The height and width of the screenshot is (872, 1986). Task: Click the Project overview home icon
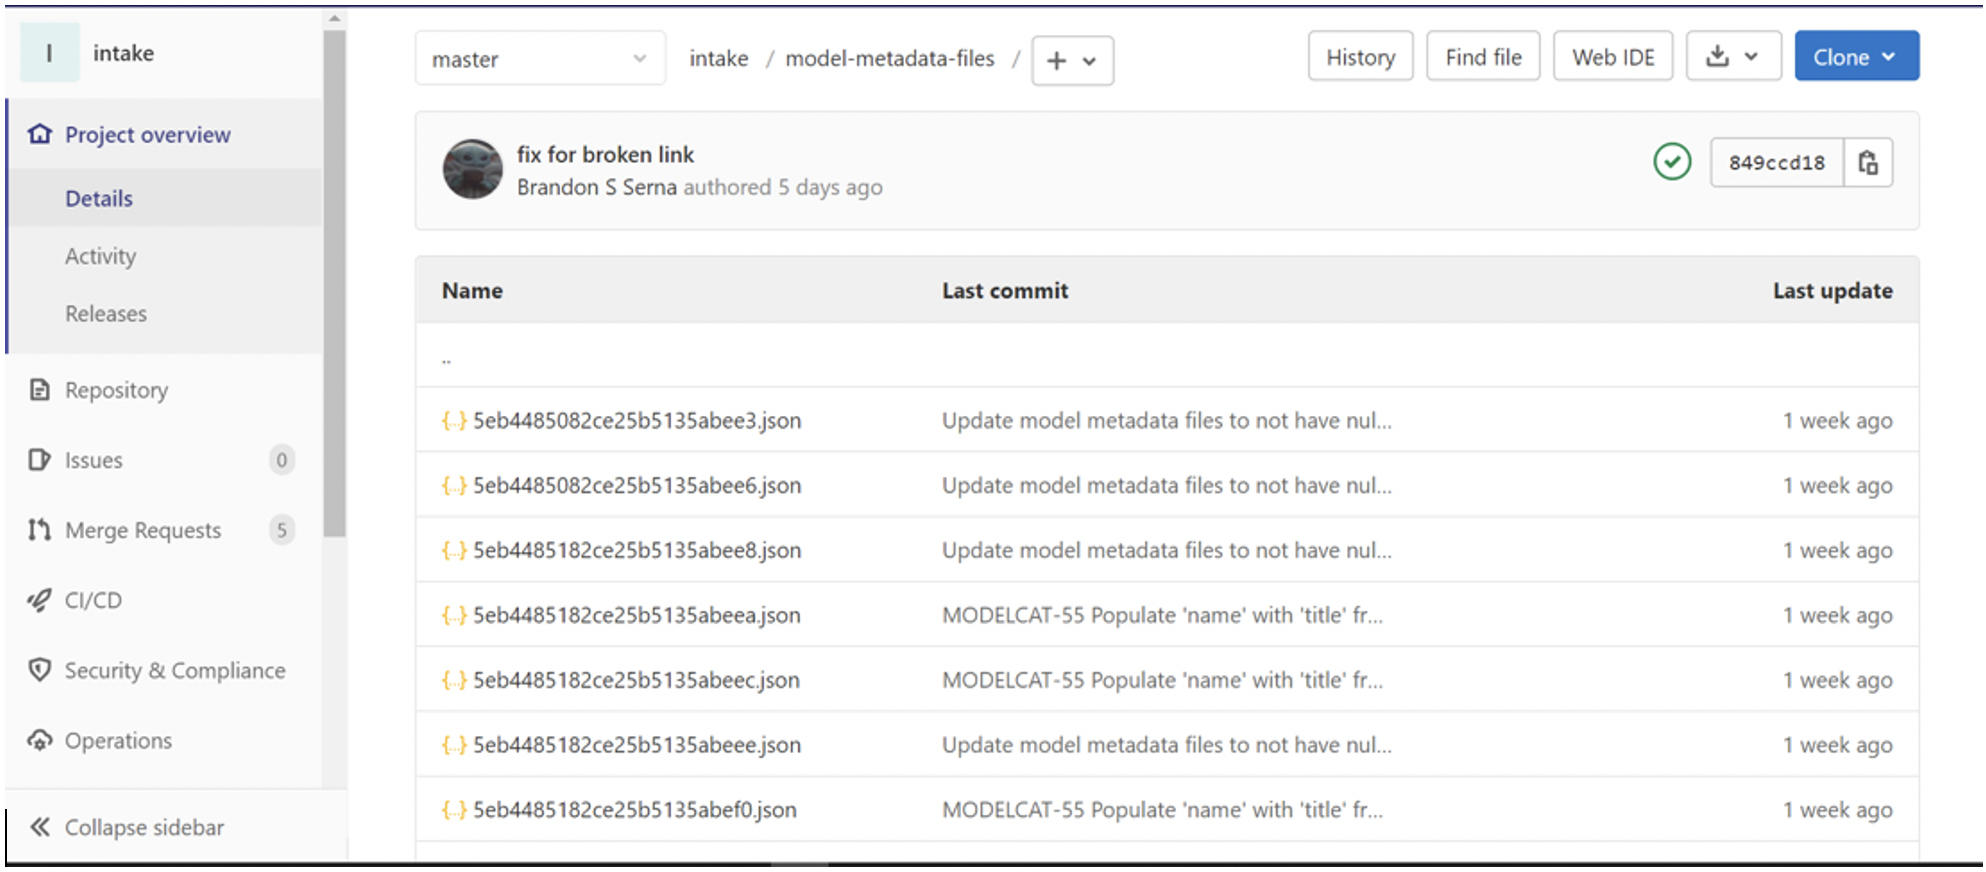[x=40, y=134]
